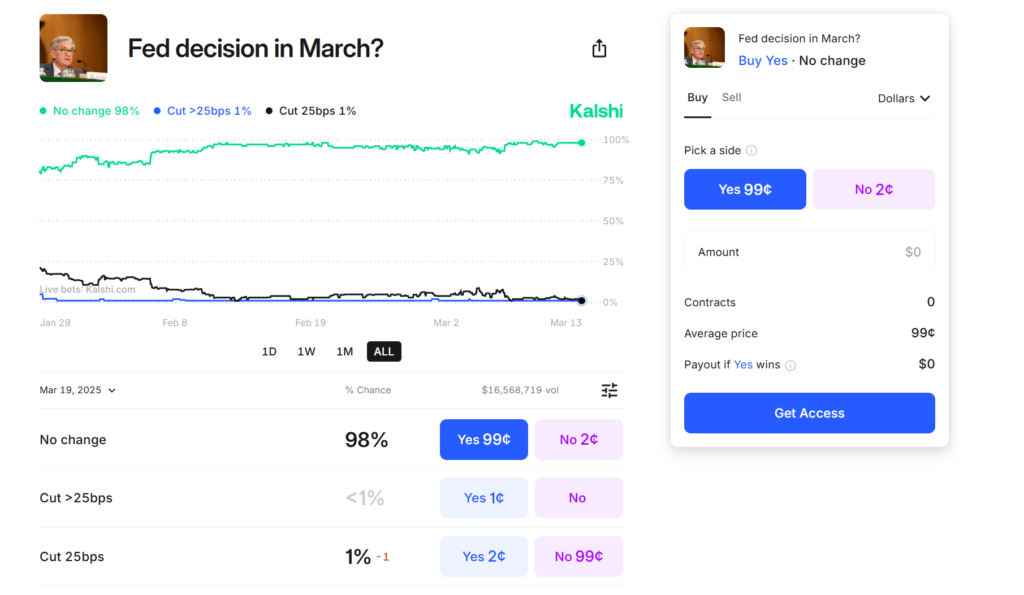
Task: Click the Amount input field
Action: point(809,252)
